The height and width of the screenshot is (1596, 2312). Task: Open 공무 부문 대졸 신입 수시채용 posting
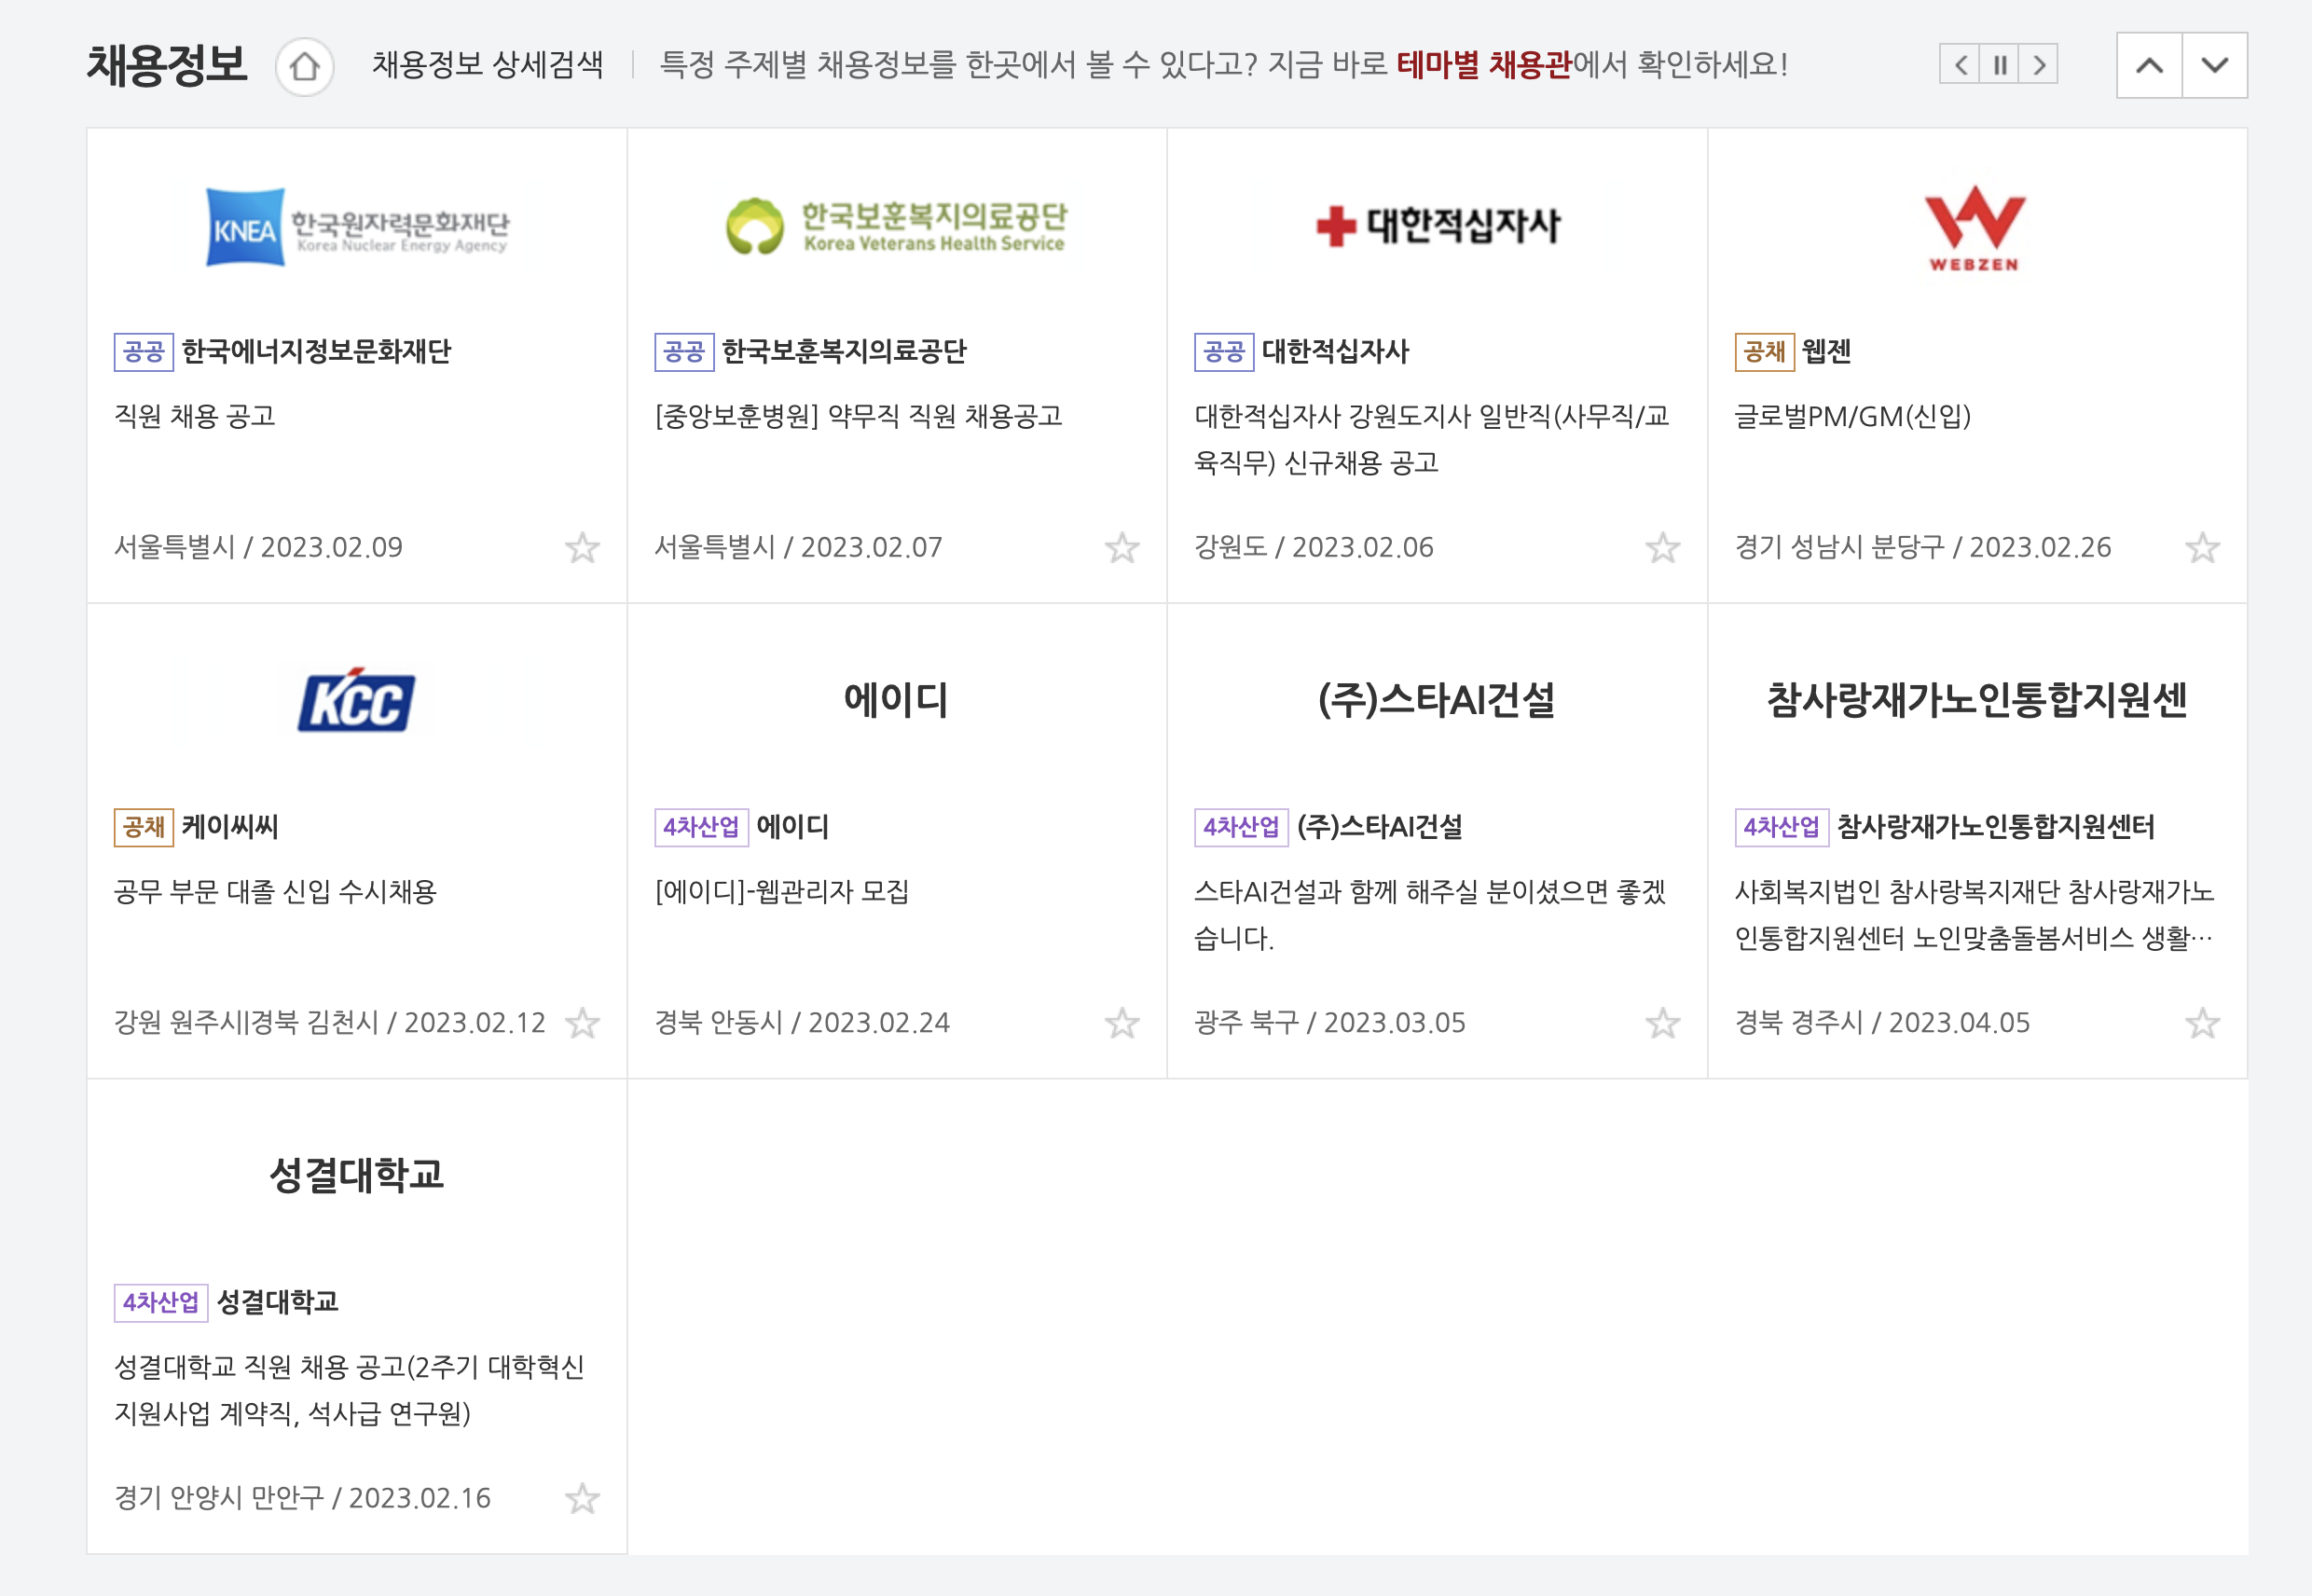[x=275, y=891]
